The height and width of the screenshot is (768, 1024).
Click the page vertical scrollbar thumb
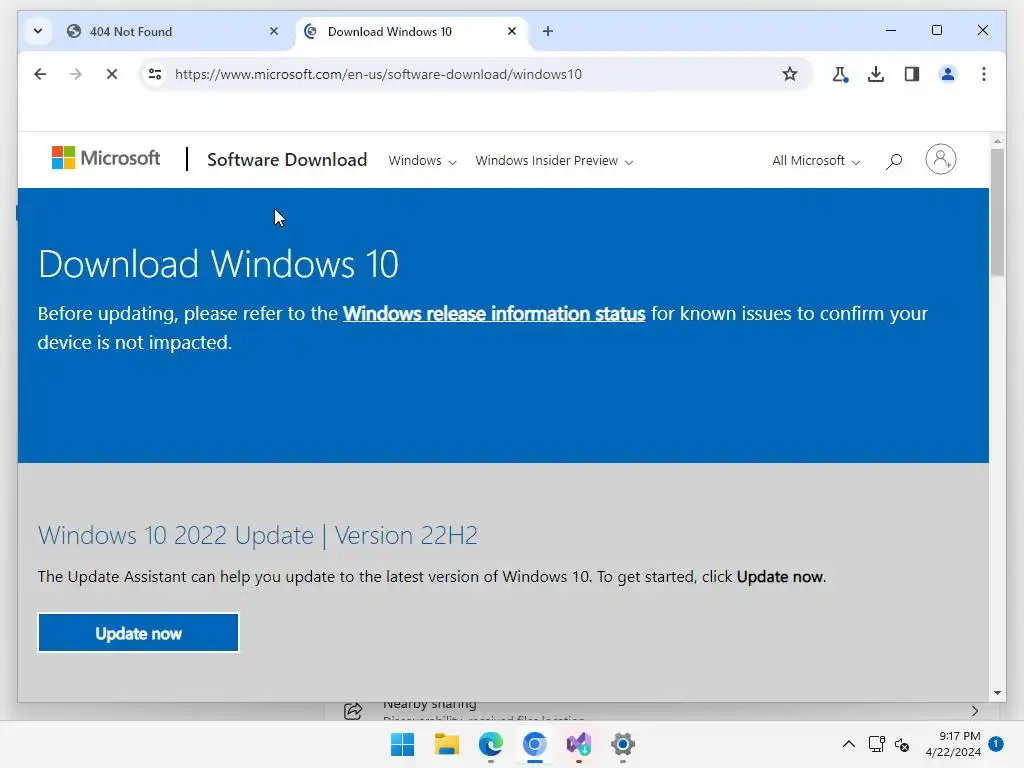(x=997, y=212)
